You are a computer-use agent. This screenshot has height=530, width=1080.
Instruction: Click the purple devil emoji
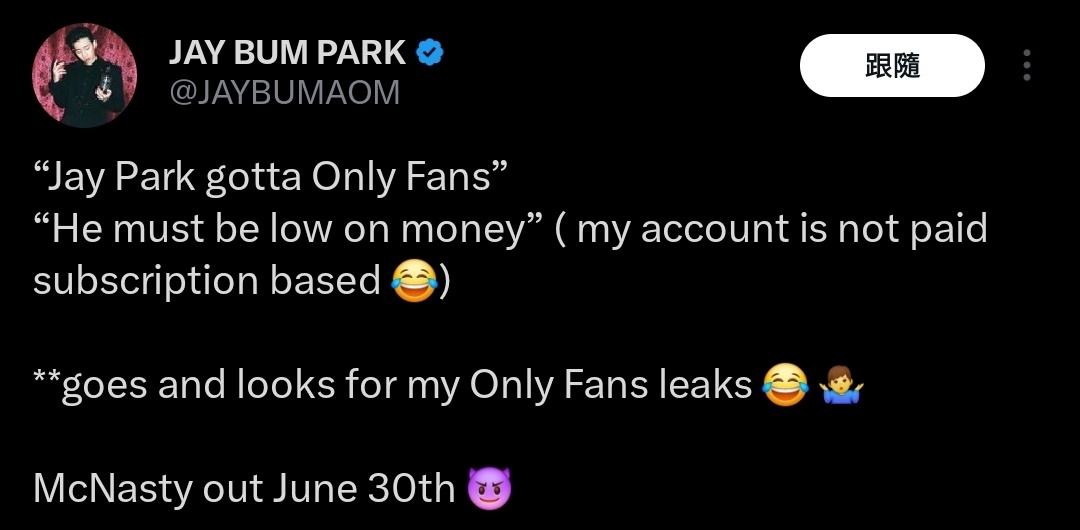[x=490, y=489]
